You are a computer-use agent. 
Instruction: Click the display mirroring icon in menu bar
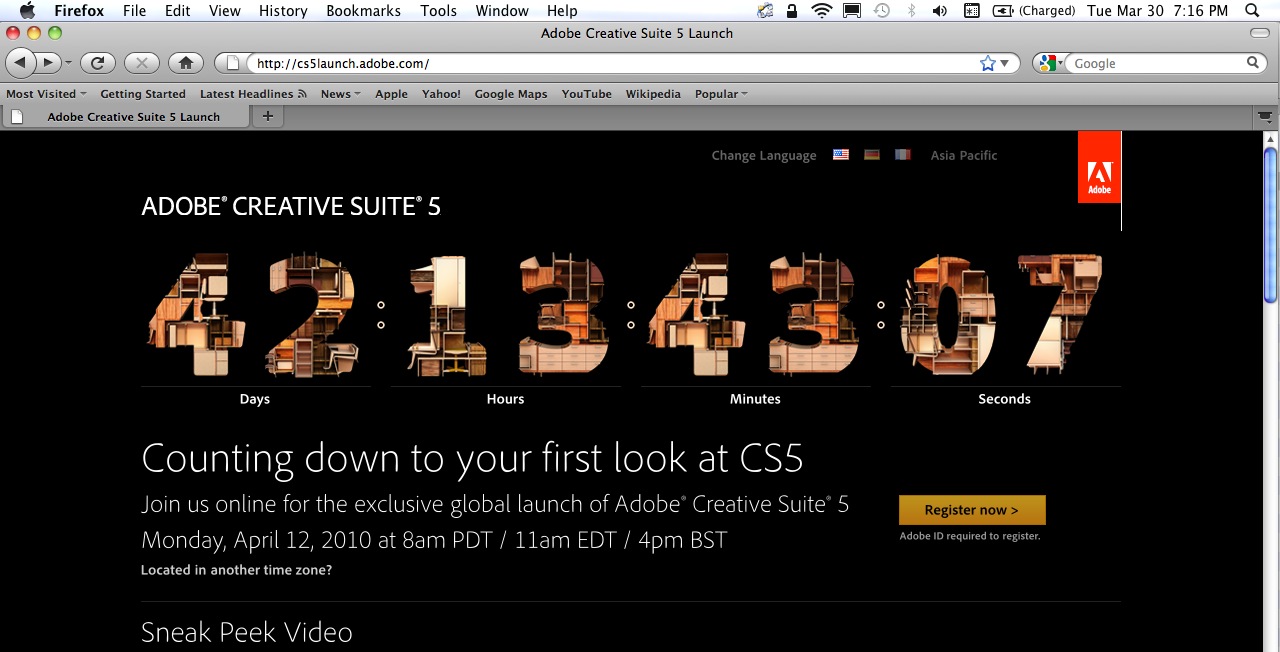(852, 11)
